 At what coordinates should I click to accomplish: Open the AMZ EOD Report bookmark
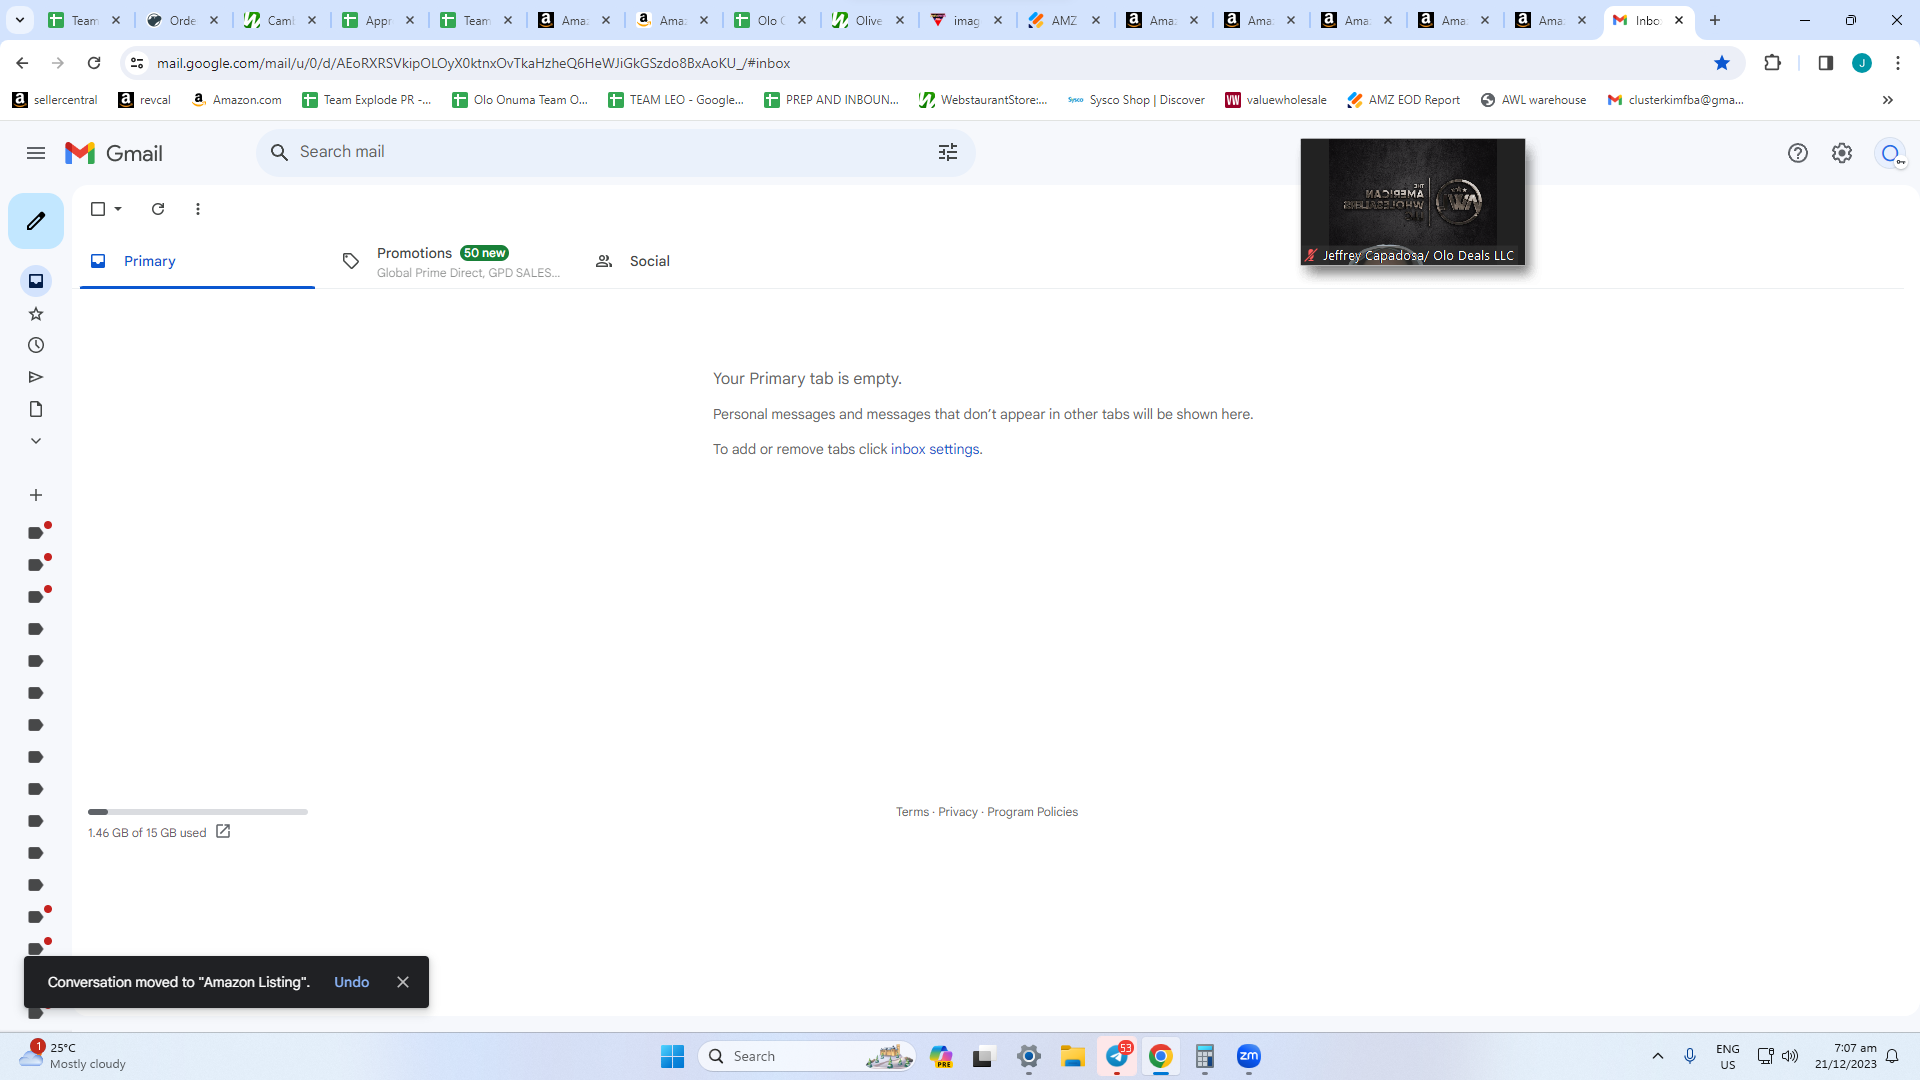click(1404, 100)
